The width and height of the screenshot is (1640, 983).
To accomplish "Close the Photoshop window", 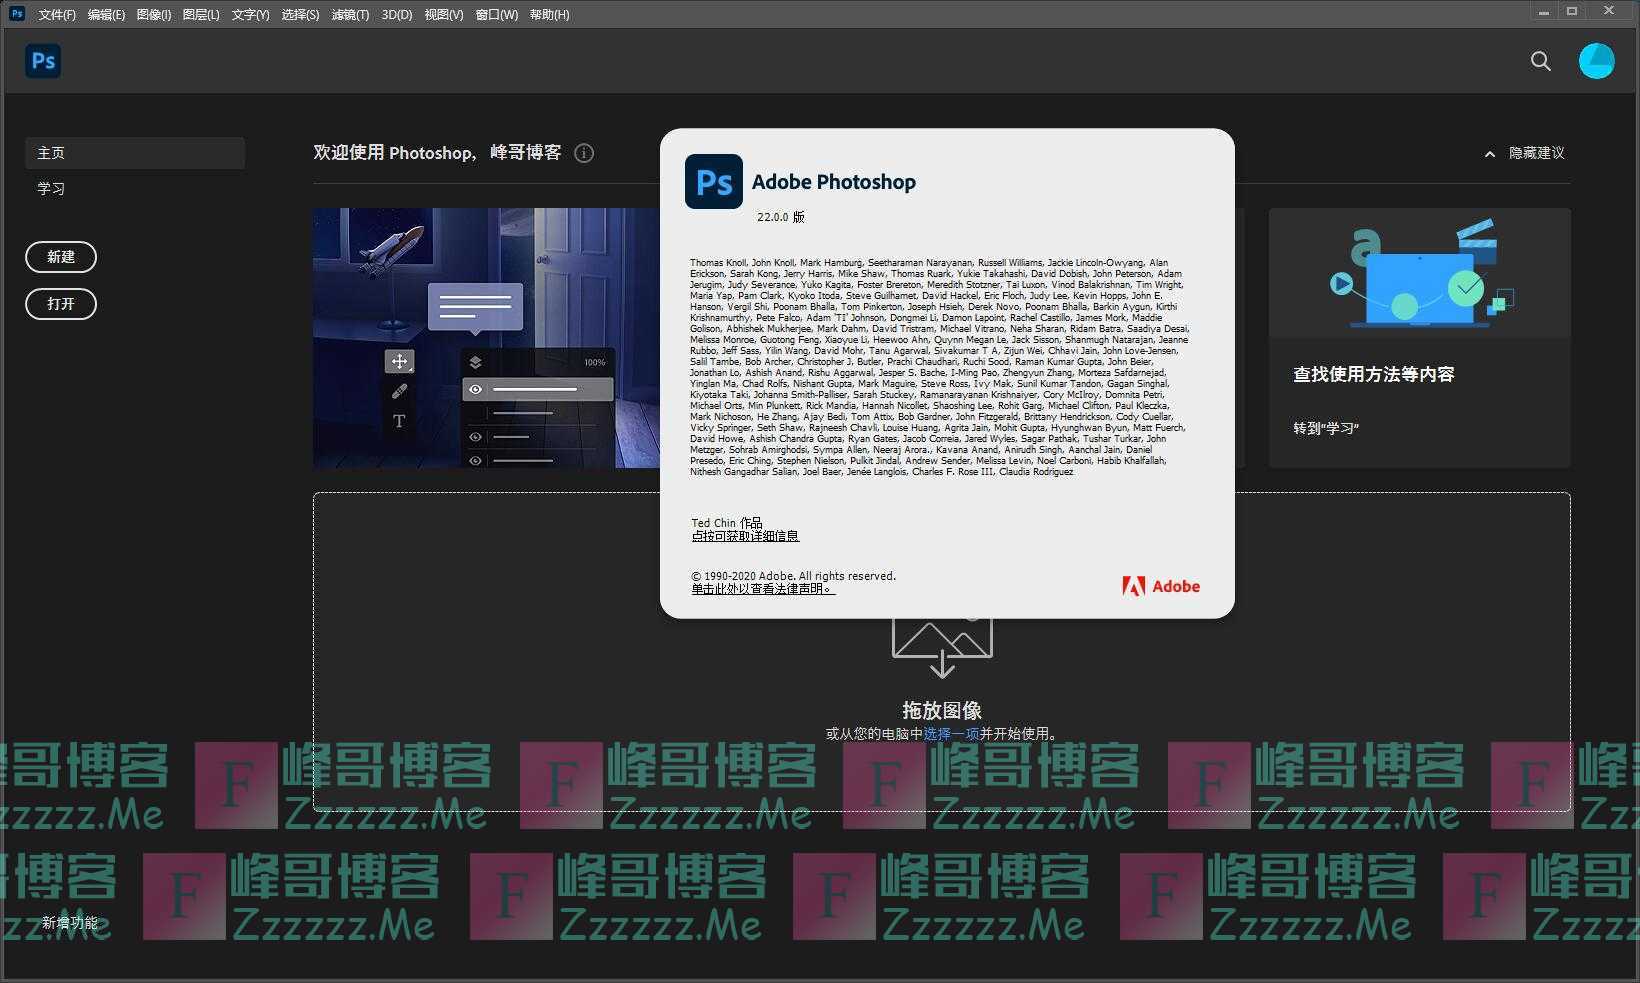I will coord(1609,12).
